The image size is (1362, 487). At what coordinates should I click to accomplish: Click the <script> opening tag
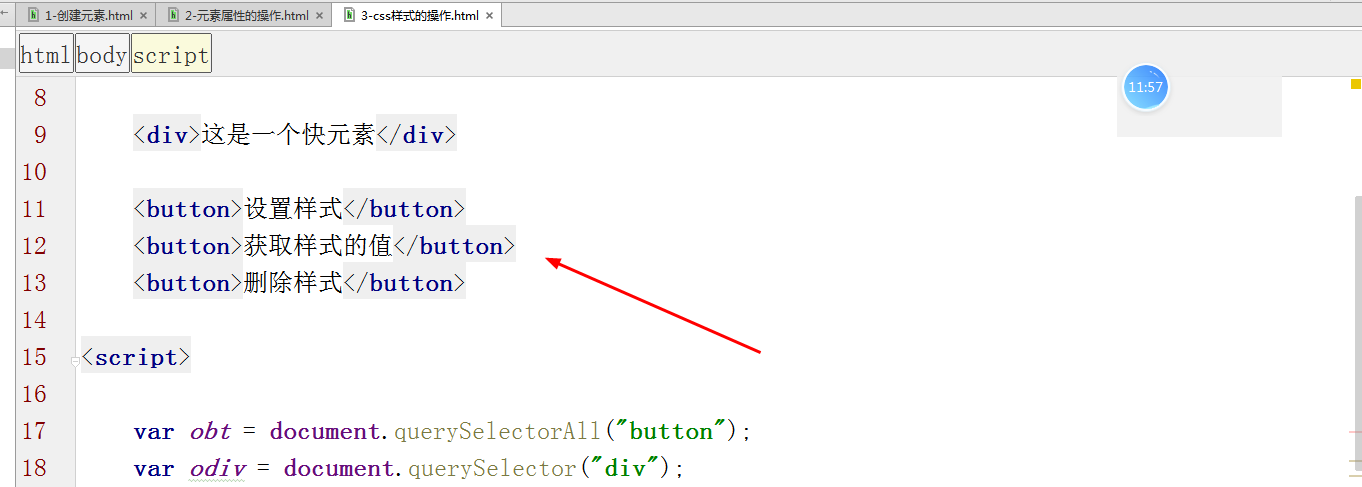pos(136,357)
